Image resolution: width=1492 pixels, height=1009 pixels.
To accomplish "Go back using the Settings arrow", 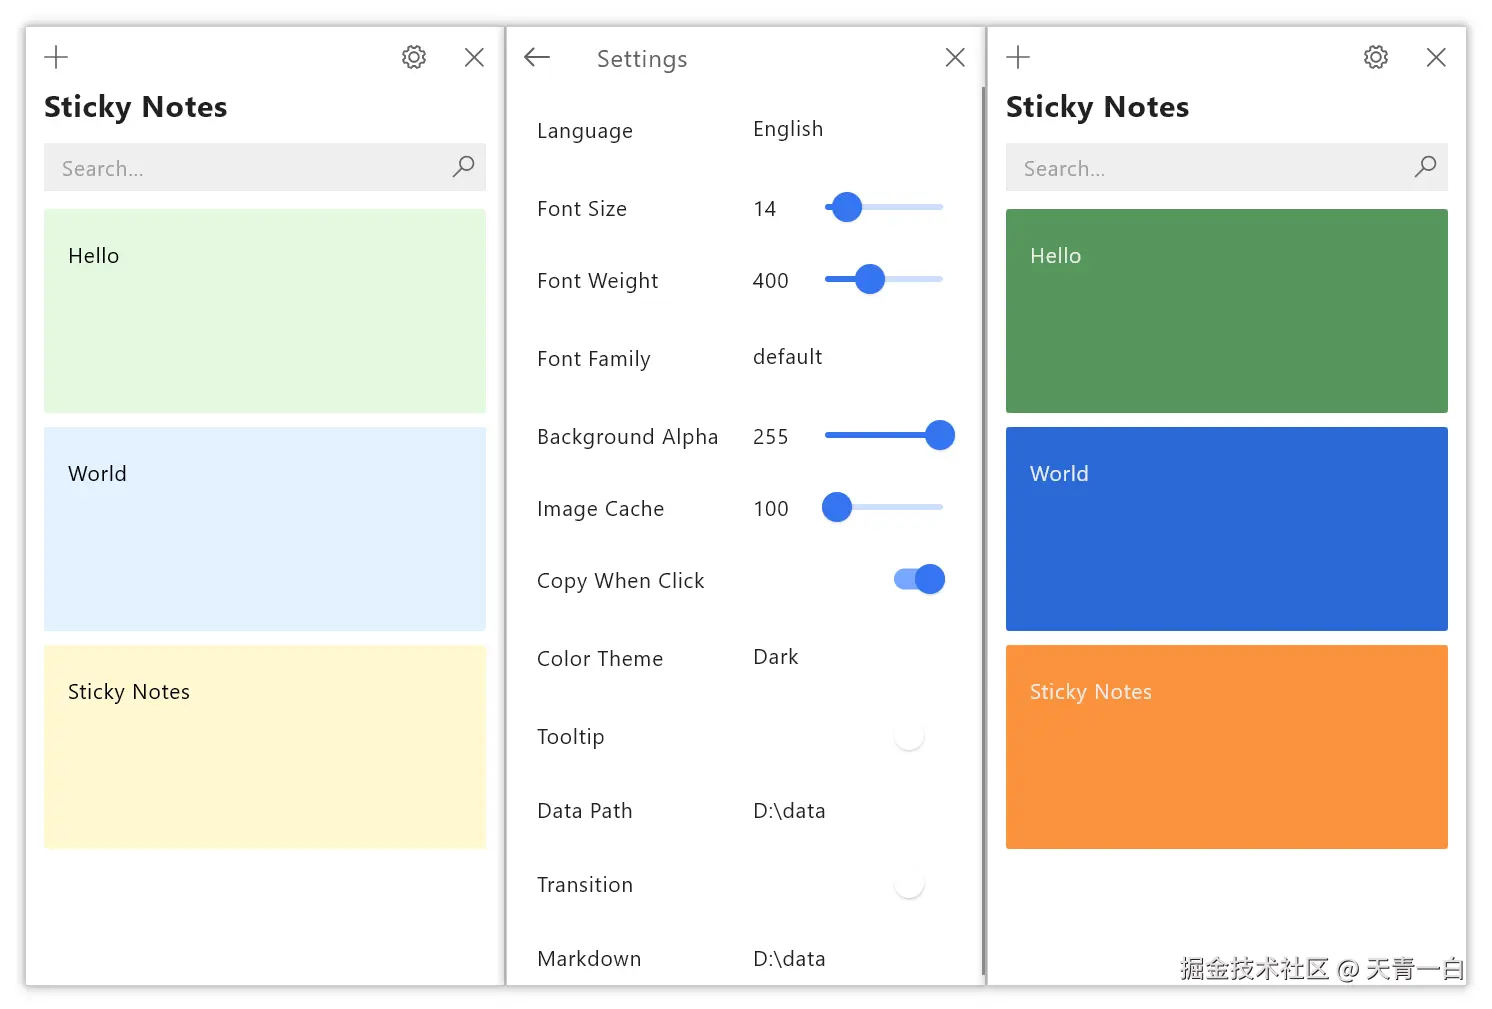I will coord(537,58).
